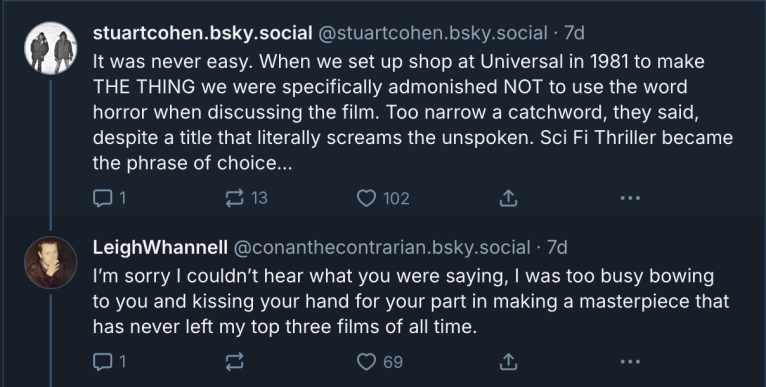Screen dimensions: 766x387
Task: Share LeighWhannell's post via share icon
Action: (x=508, y=362)
